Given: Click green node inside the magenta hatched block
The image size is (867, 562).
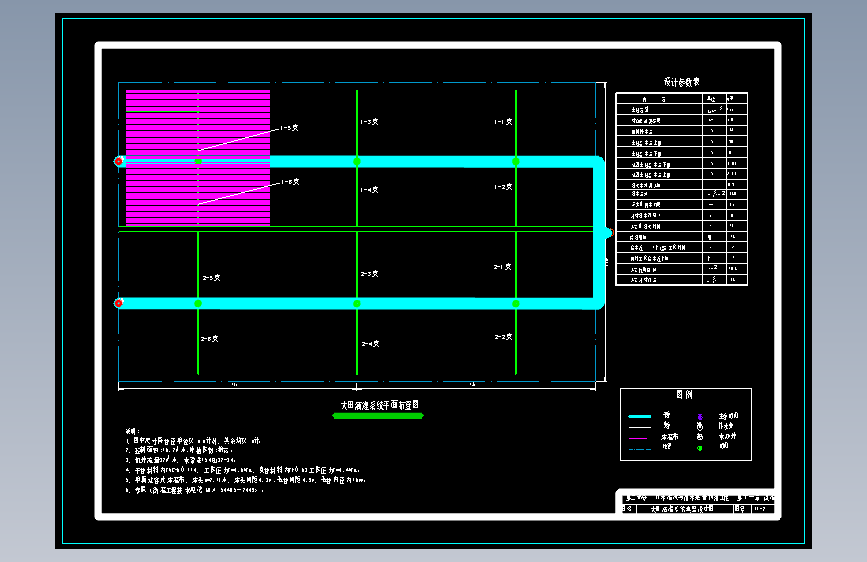Looking at the screenshot, I should pos(198,162).
